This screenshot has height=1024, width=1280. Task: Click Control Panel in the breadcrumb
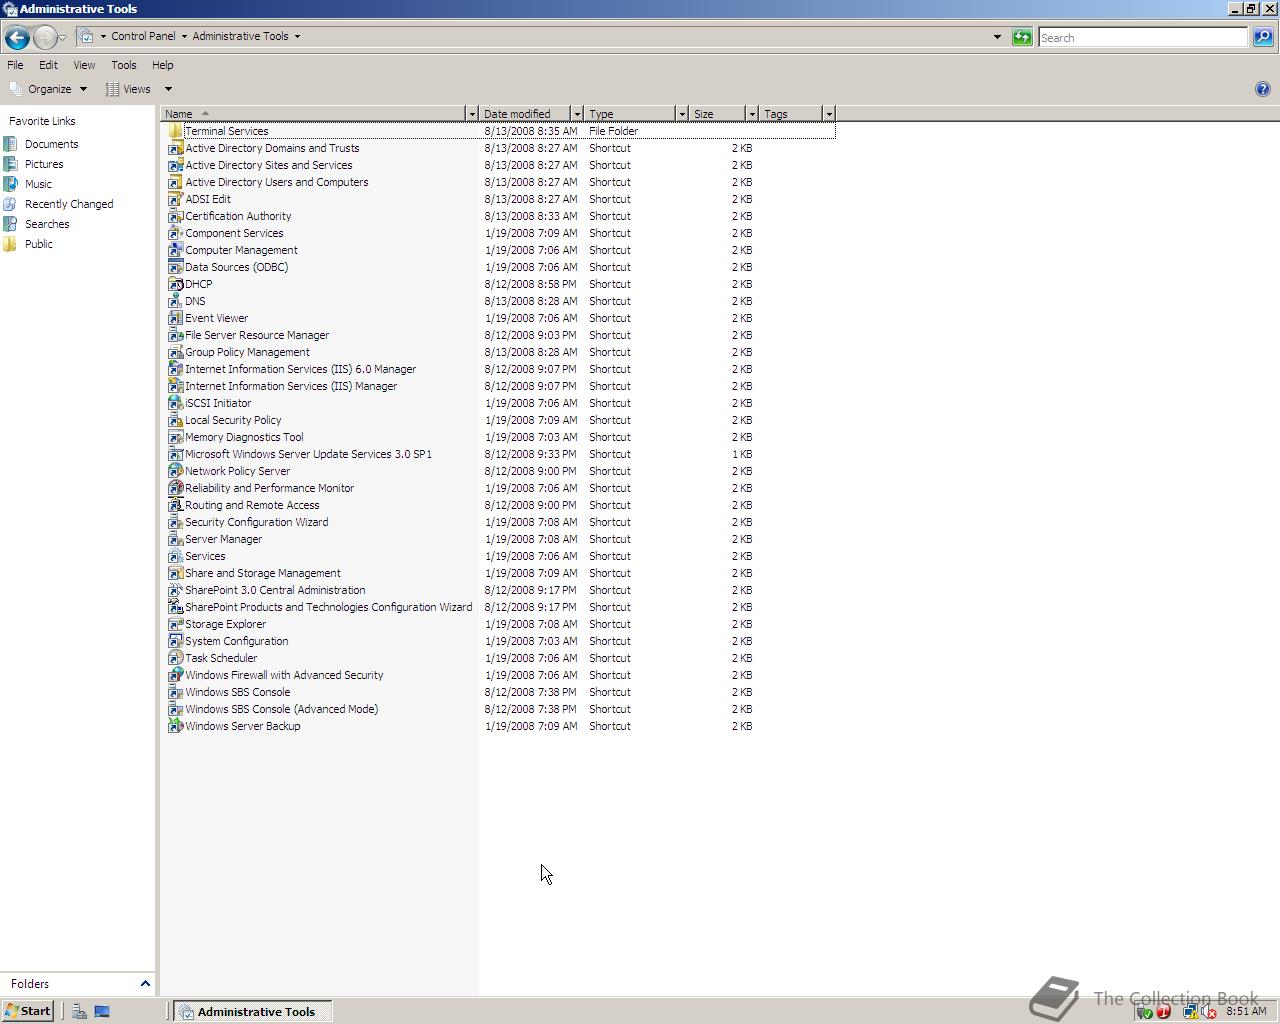point(143,36)
